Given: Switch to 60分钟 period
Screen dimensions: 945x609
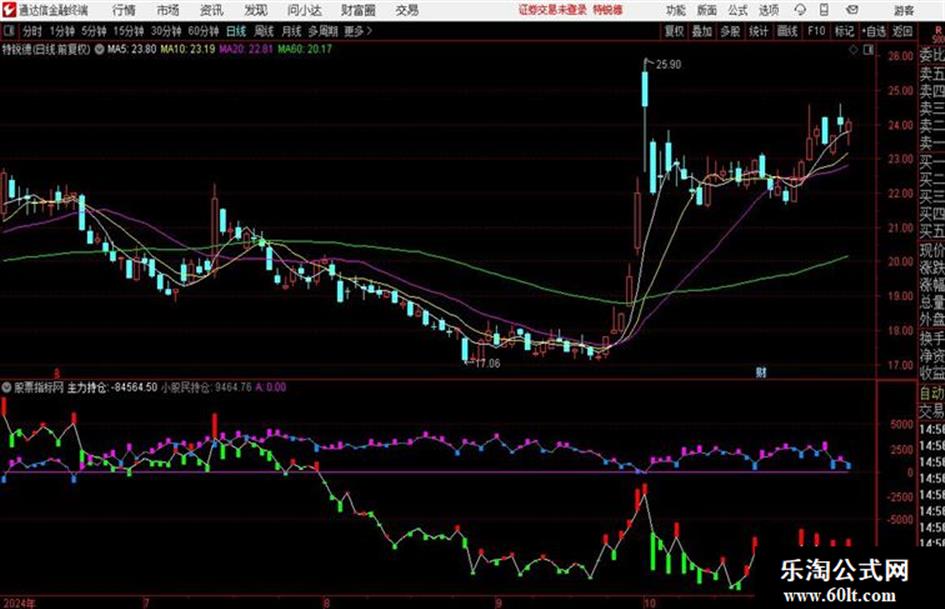Looking at the screenshot, I should 204,31.
